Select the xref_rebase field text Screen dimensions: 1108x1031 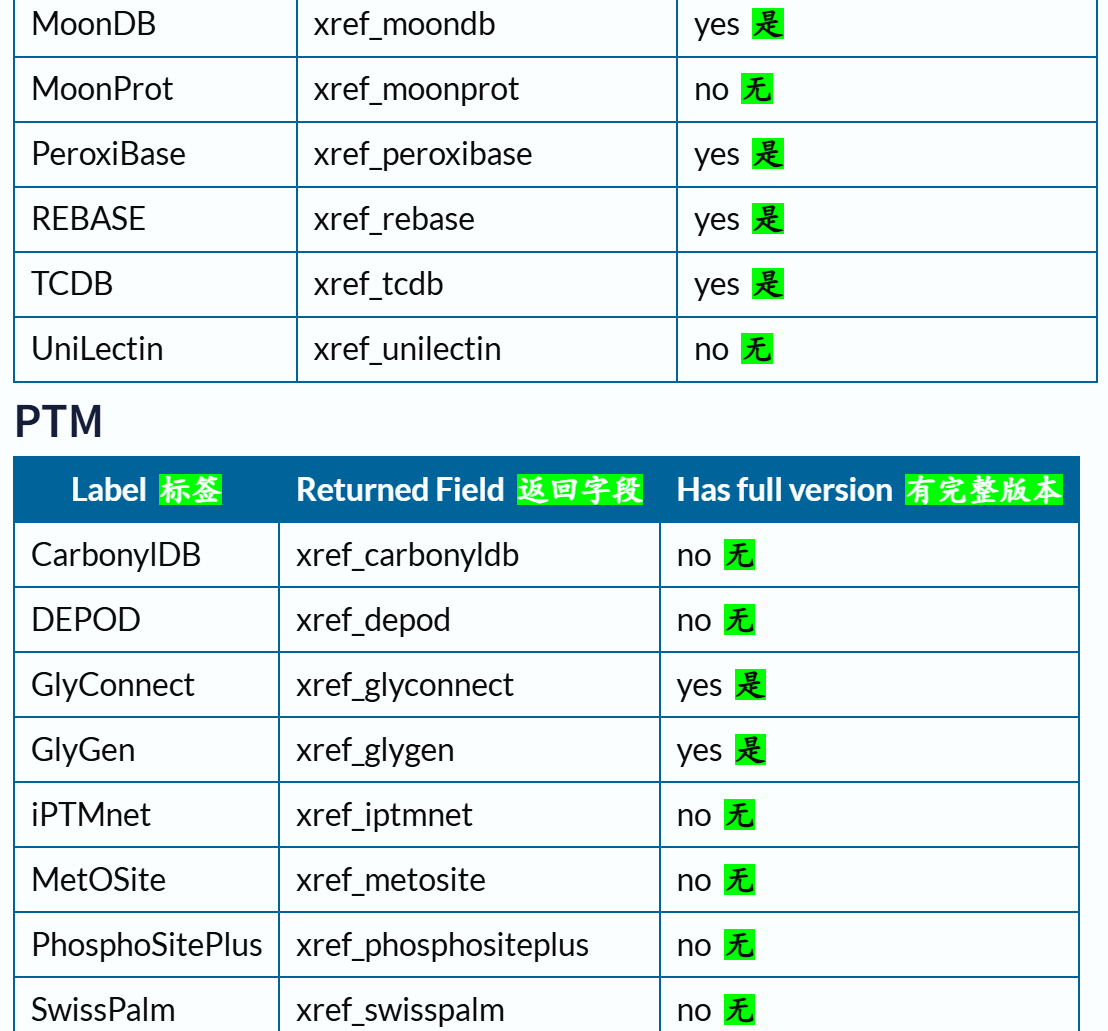coord(394,220)
